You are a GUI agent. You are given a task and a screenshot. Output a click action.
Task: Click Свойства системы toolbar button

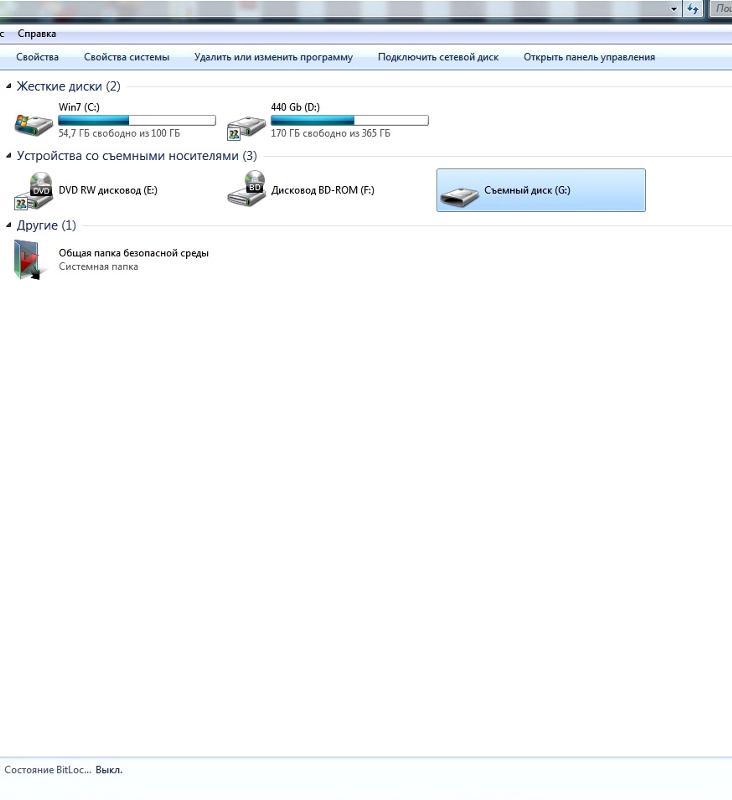click(x=126, y=57)
